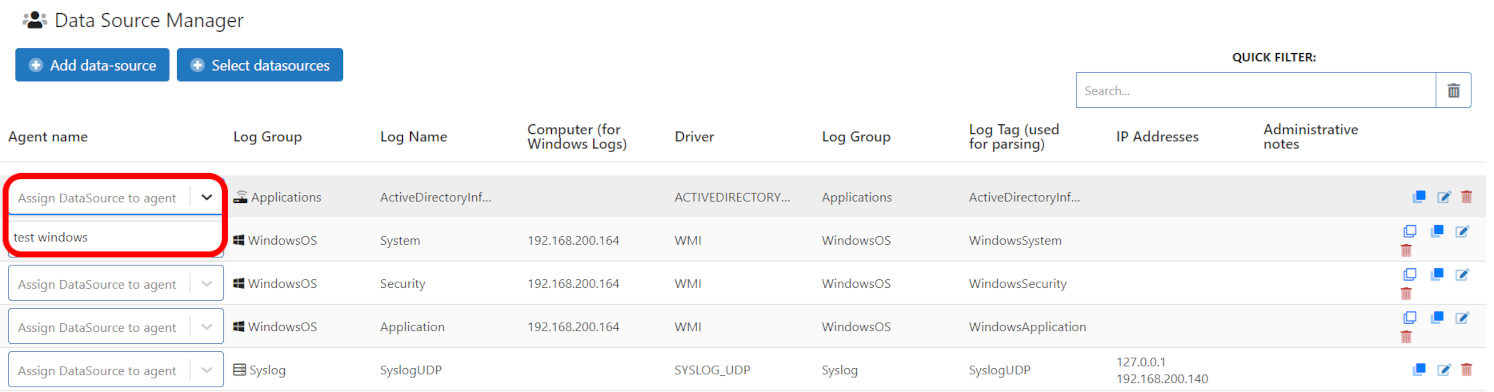Click the Select datasources button
Viewport: 1494px width, 392px height.
(x=260, y=65)
